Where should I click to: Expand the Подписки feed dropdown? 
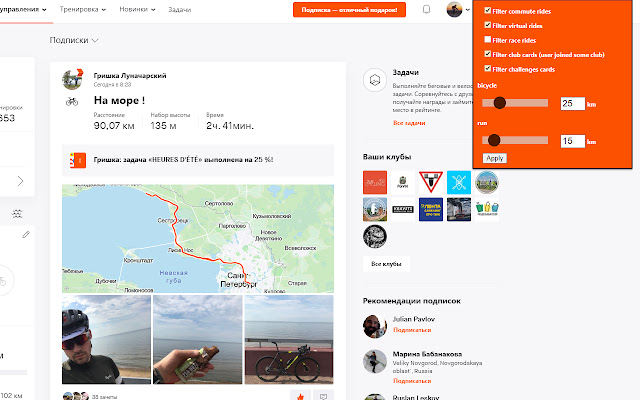[x=74, y=40]
